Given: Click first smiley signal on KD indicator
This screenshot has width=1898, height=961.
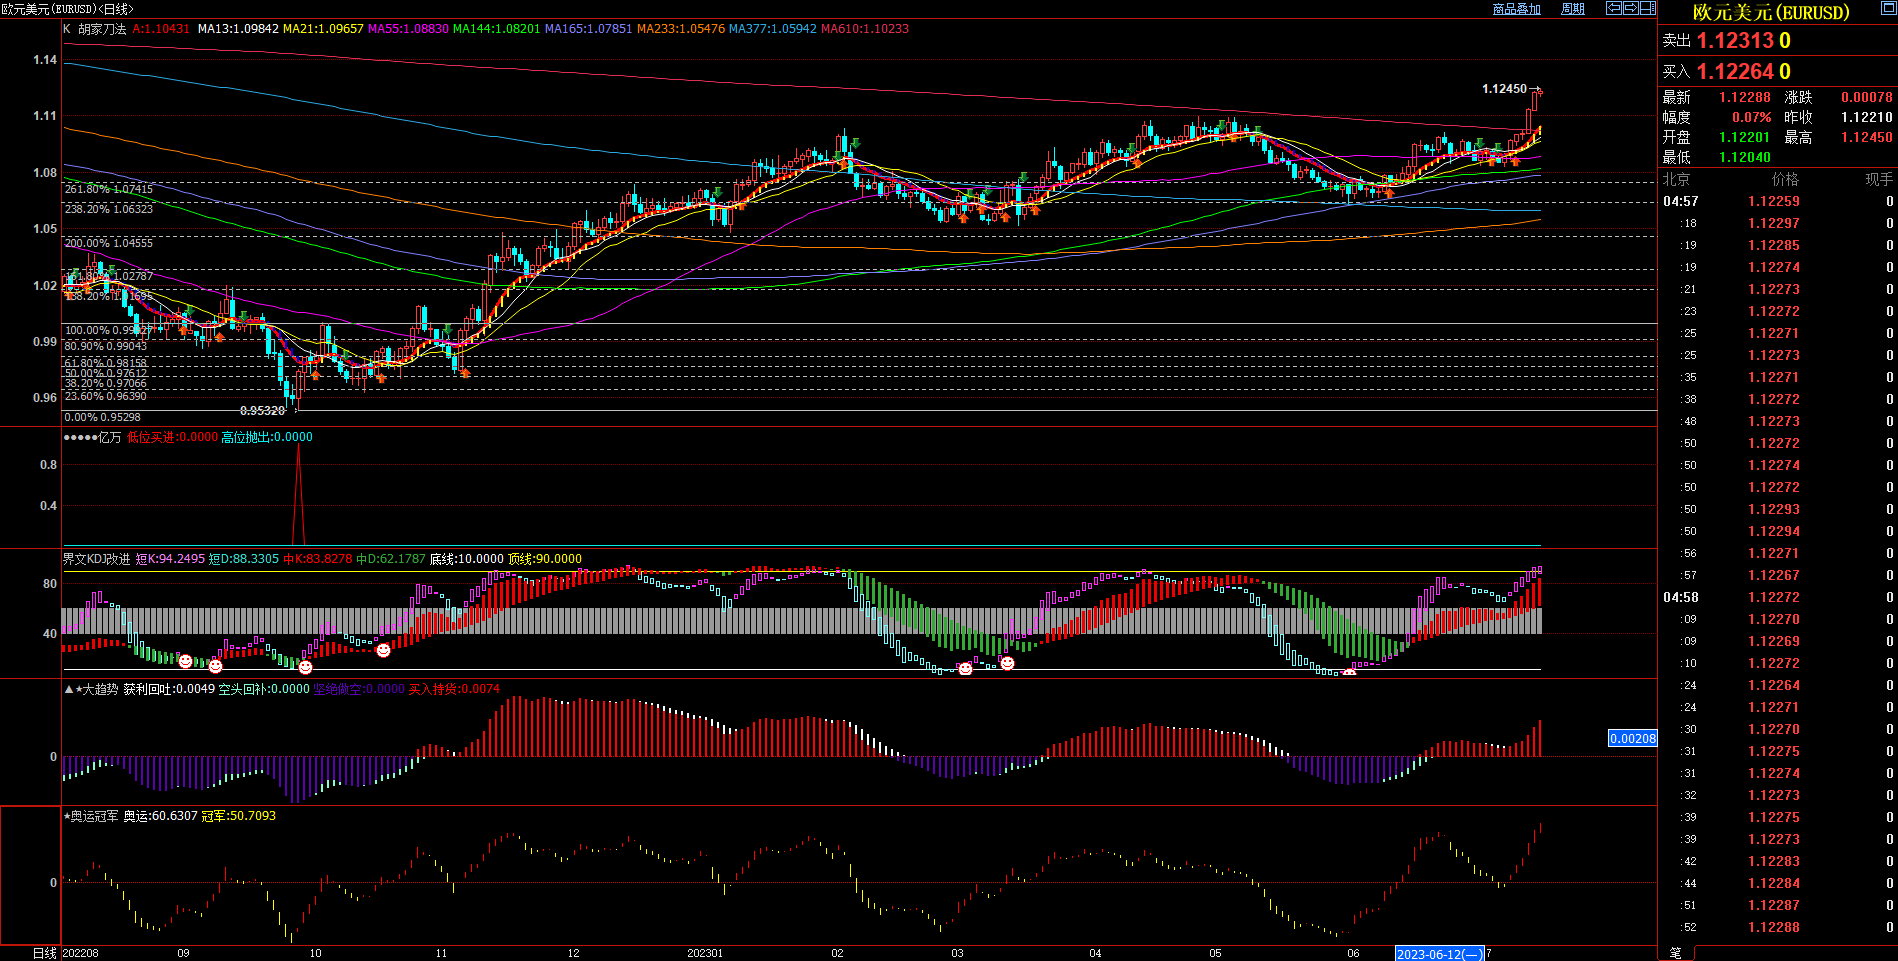Looking at the screenshot, I should [185, 661].
